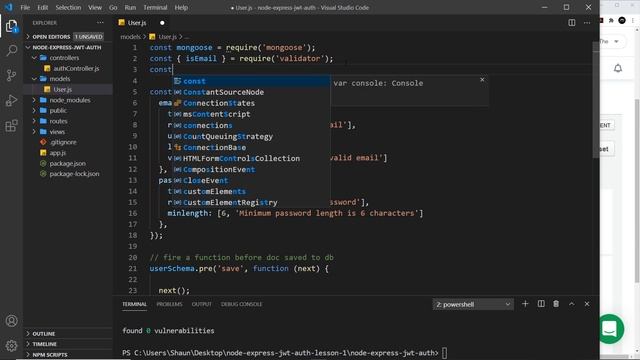Open the Edit menu

42,7
